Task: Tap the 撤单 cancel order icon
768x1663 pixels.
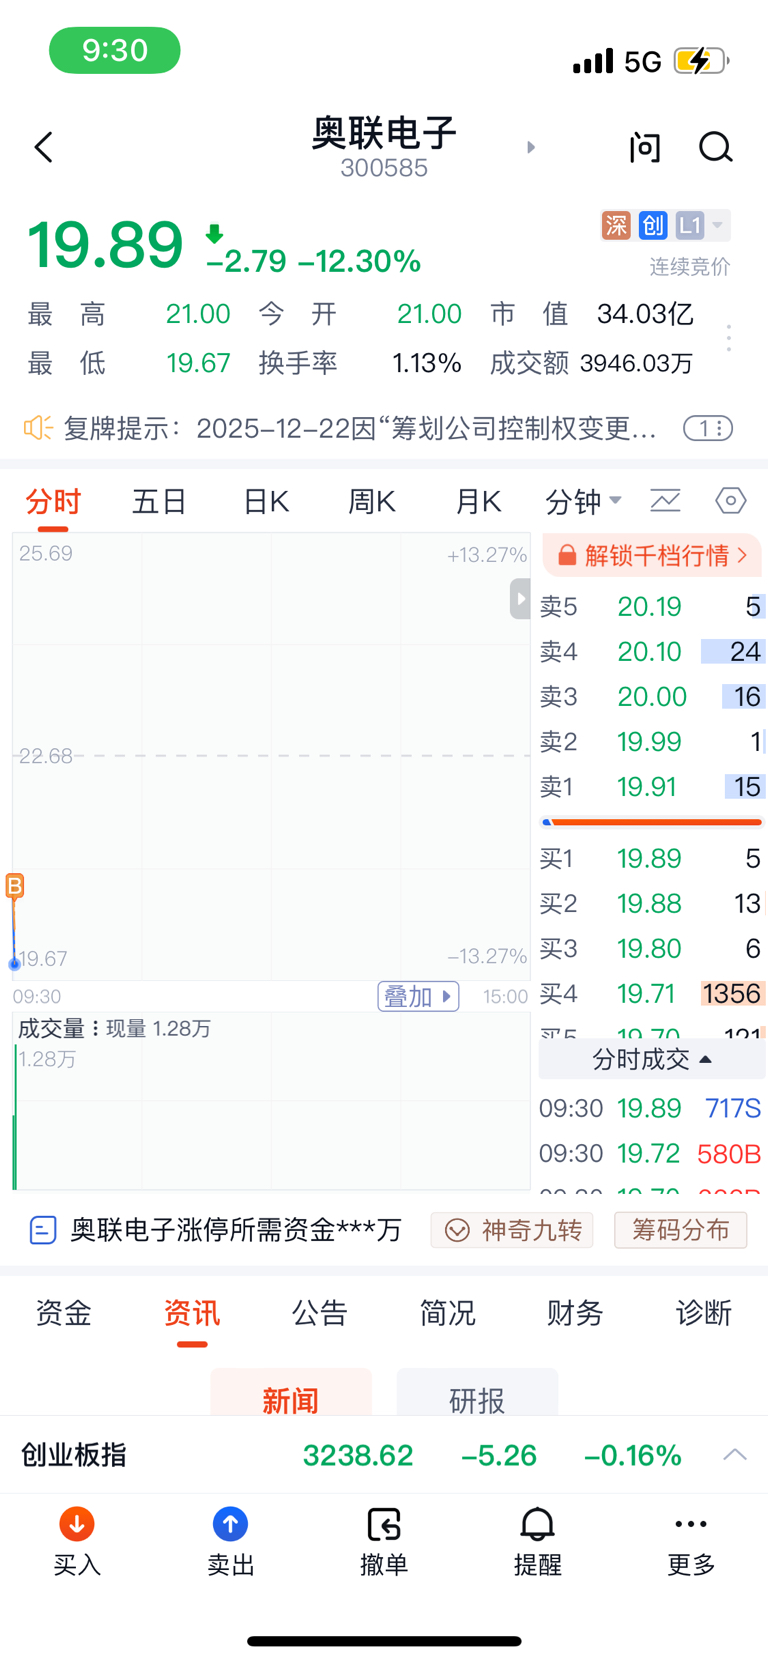Action: pyautogui.click(x=384, y=1524)
